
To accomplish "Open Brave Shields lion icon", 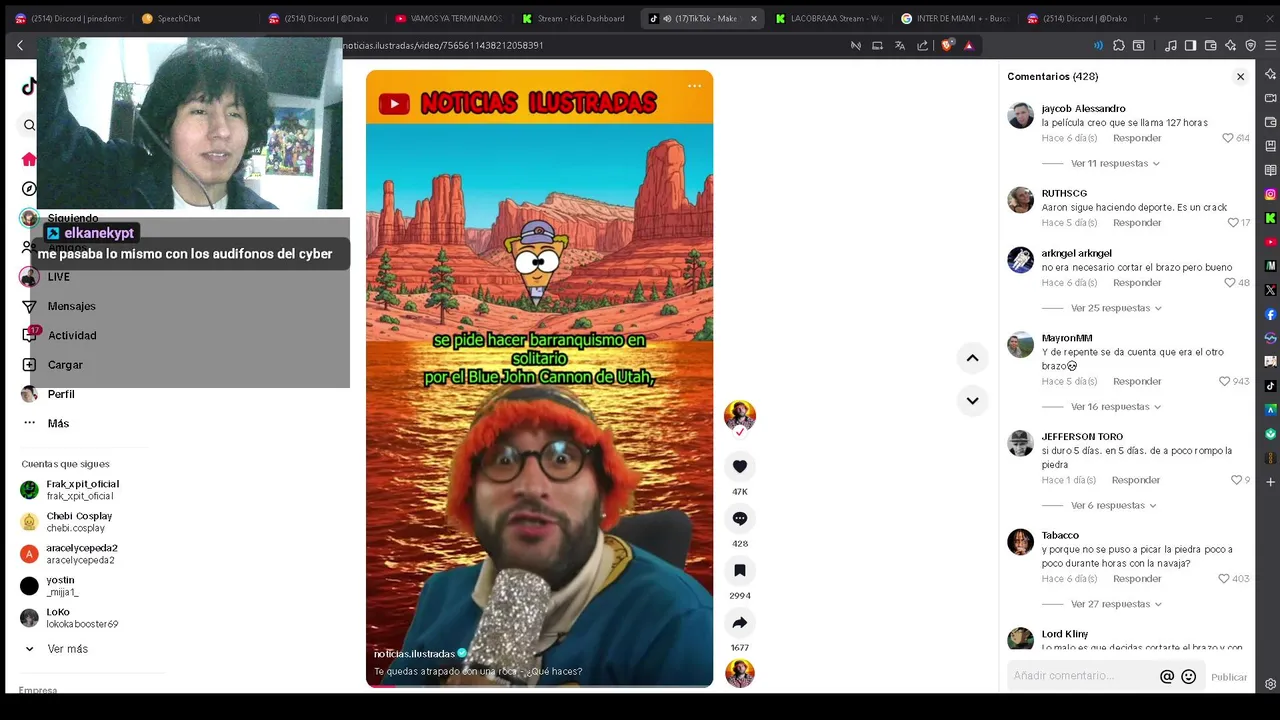I will click(947, 45).
